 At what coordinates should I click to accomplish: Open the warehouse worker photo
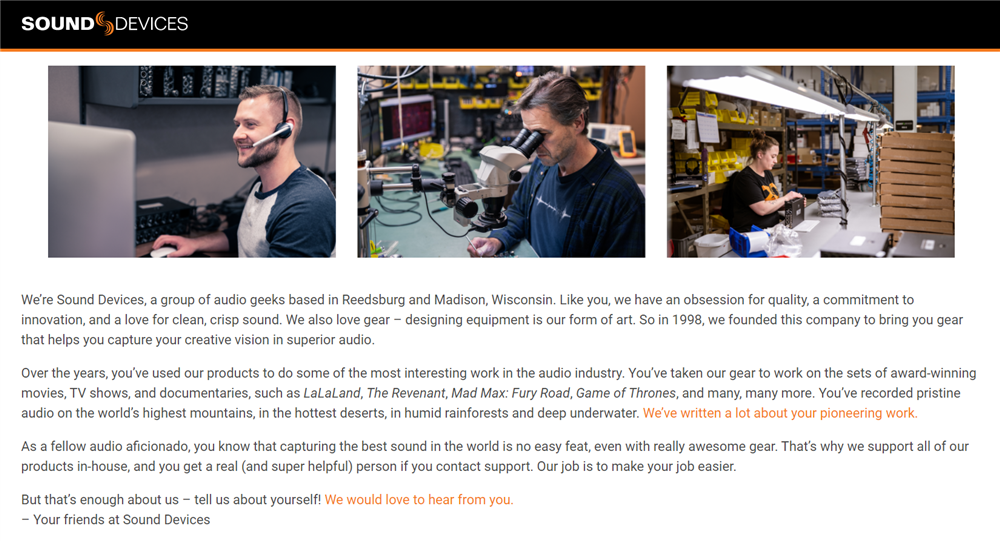[x=811, y=161]
